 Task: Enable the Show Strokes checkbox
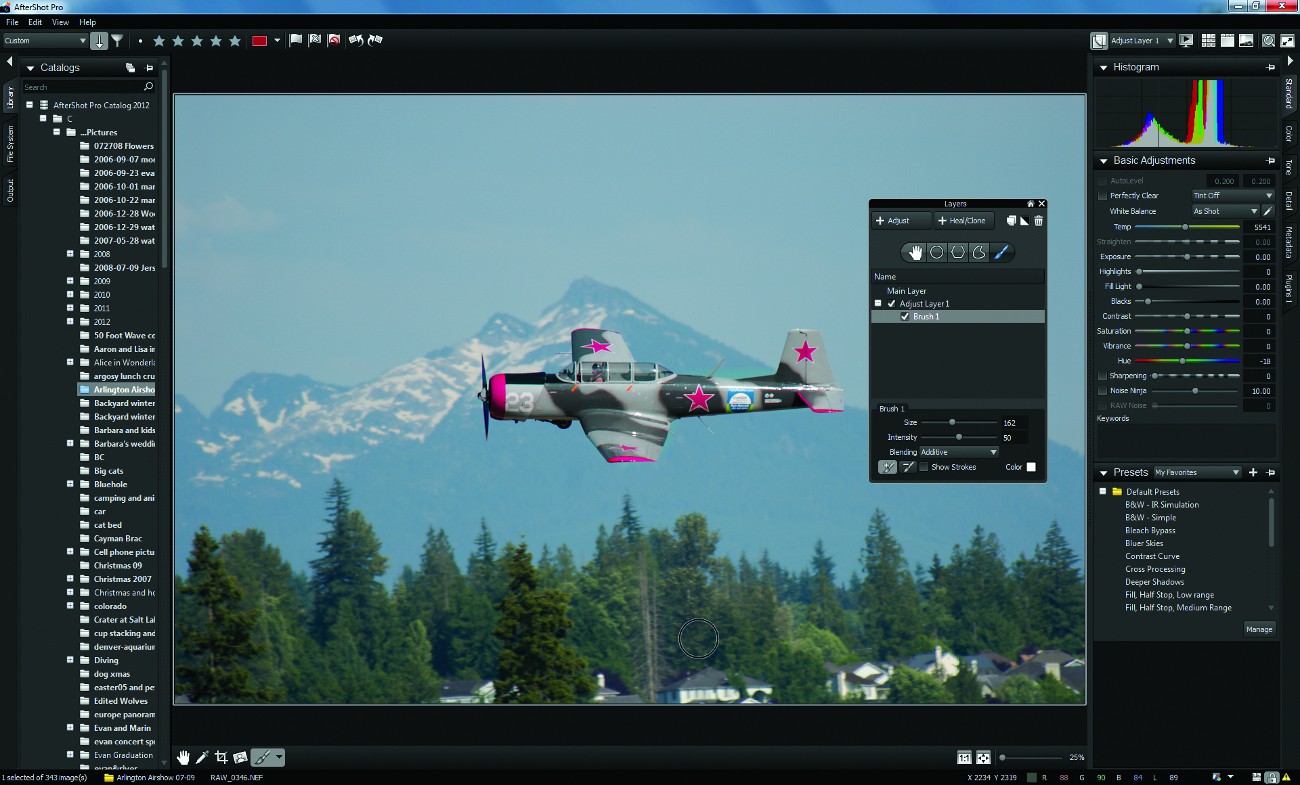(923, 467)
